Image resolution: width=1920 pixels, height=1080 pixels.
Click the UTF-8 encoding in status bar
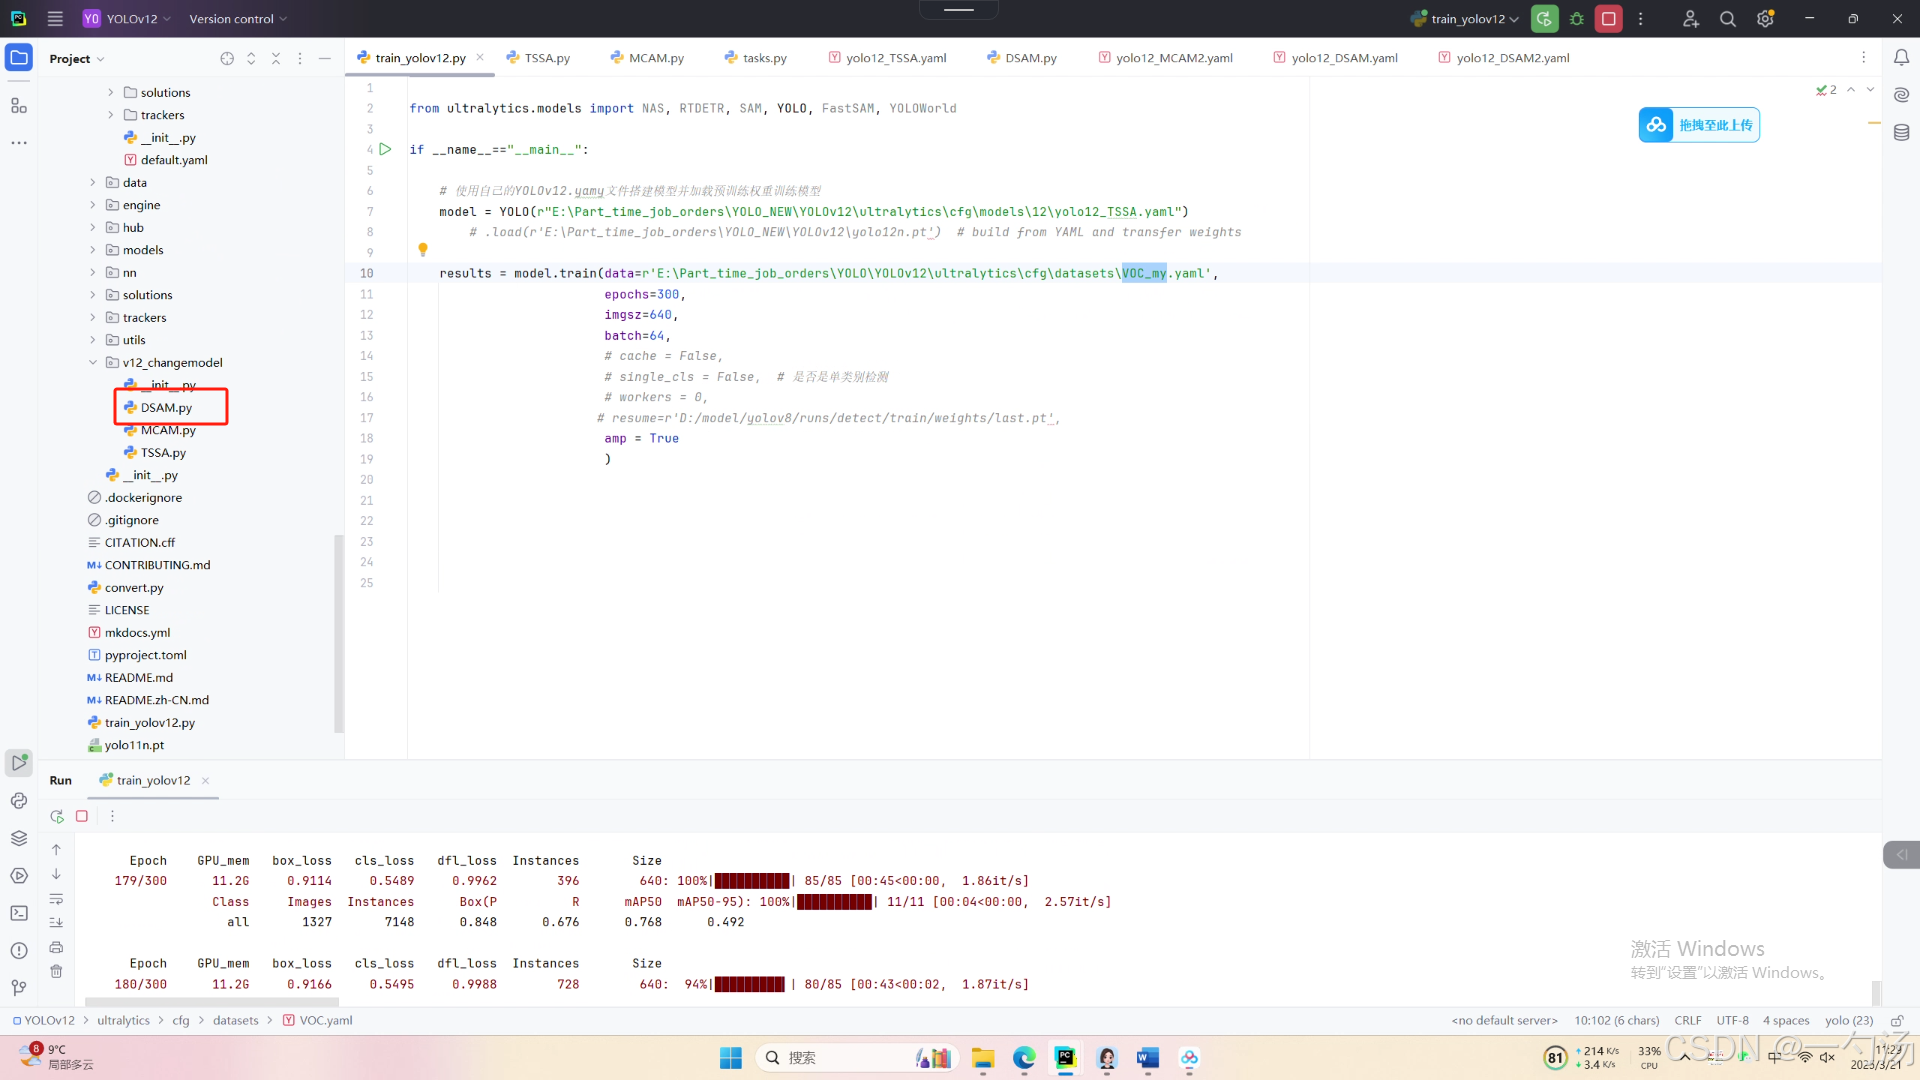[x=1732, y=1020]
